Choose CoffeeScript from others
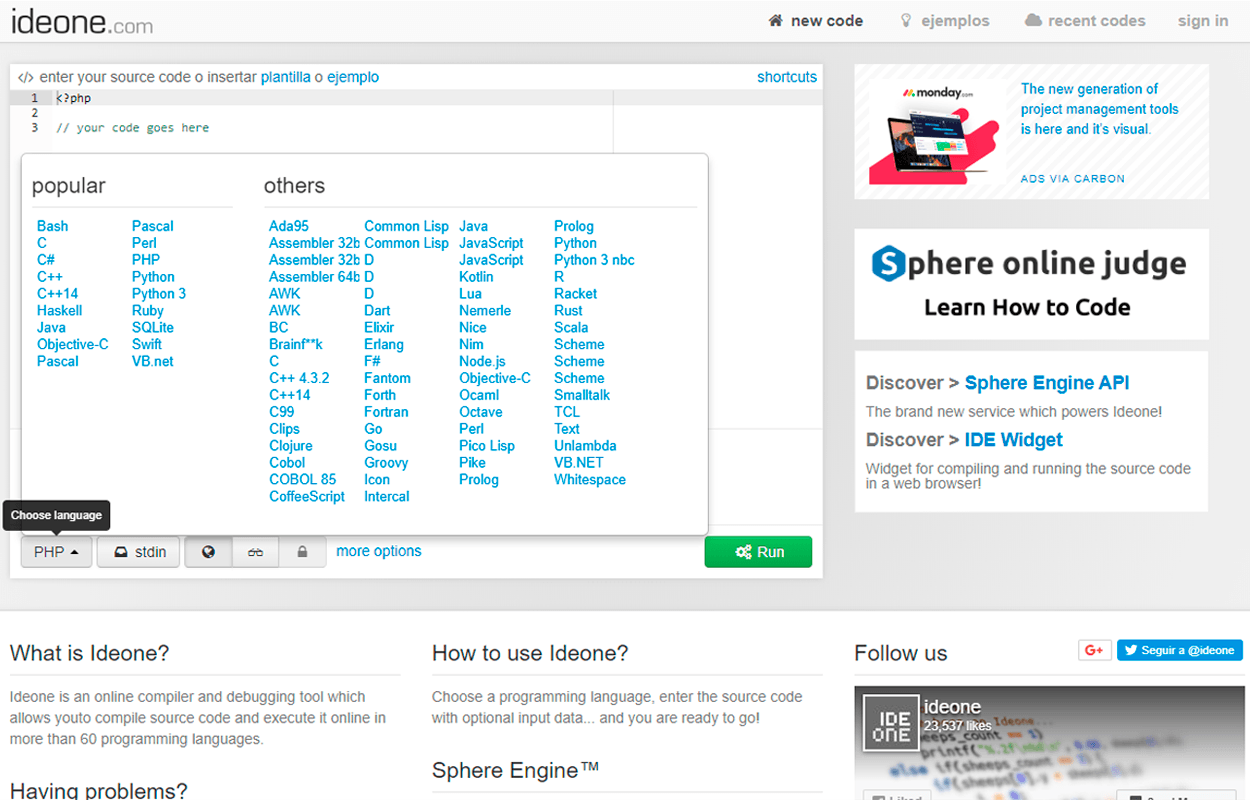The width and height of the screenshot is (1250, 800). [x=307, y=496]
